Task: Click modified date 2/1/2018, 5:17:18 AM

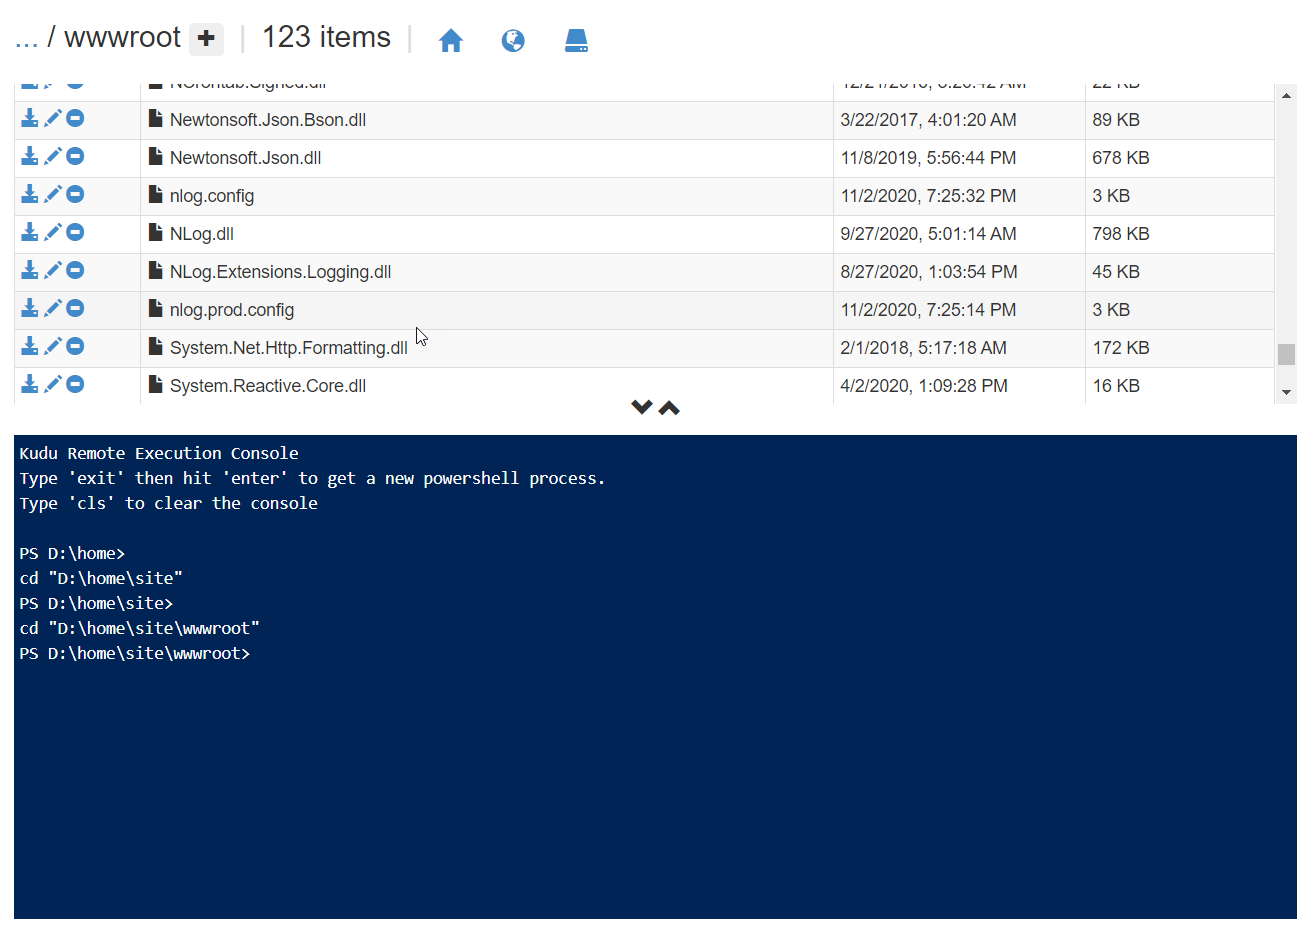Action: point(923,348)
